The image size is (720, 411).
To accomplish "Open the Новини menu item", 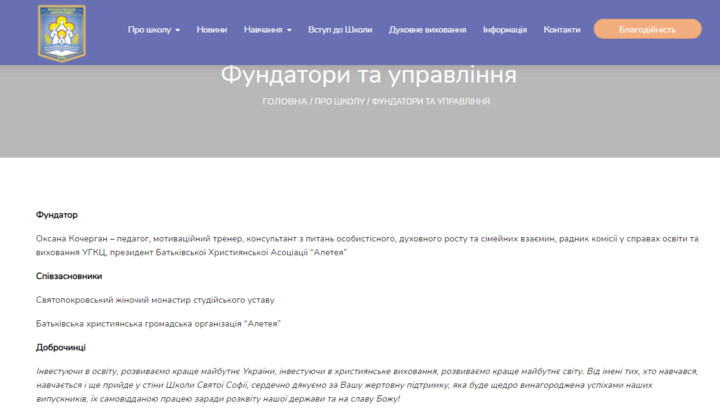I will point(212,30).
